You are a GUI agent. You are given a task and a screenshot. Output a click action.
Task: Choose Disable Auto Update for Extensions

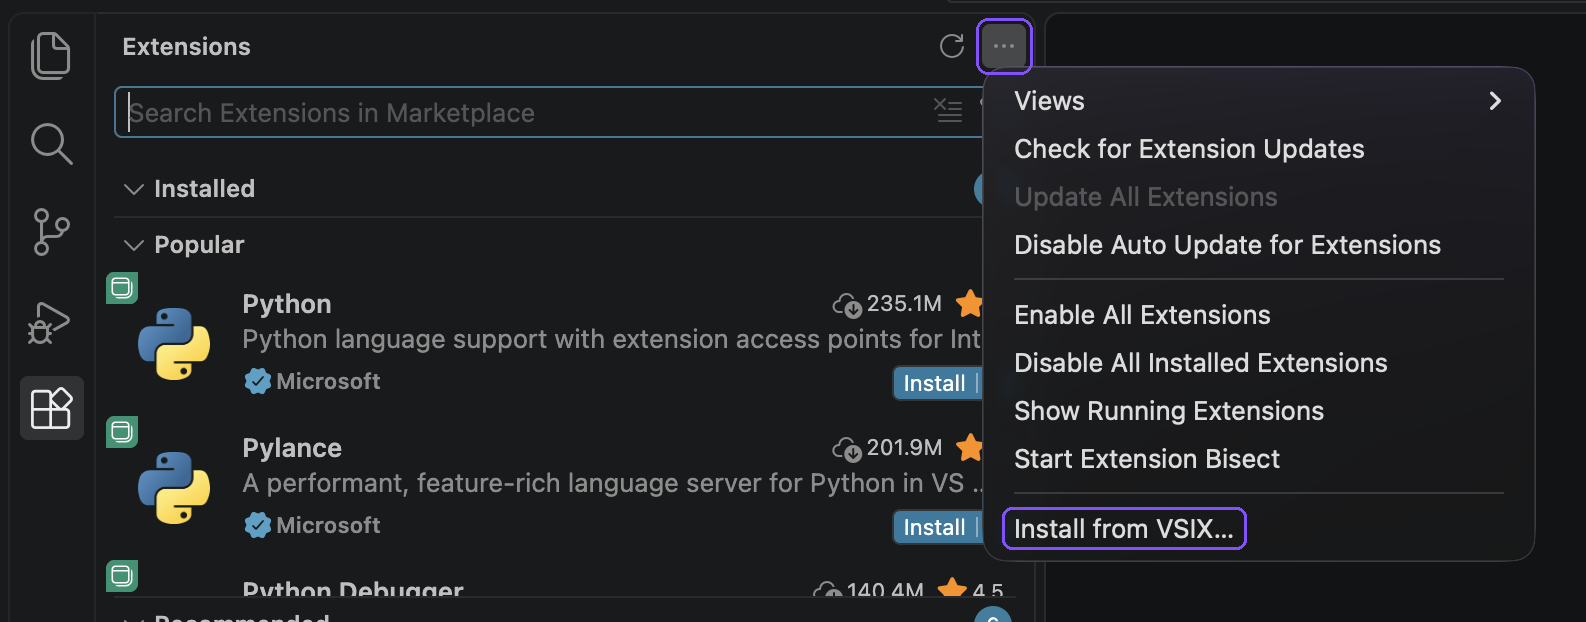(x=1227, y=245)
